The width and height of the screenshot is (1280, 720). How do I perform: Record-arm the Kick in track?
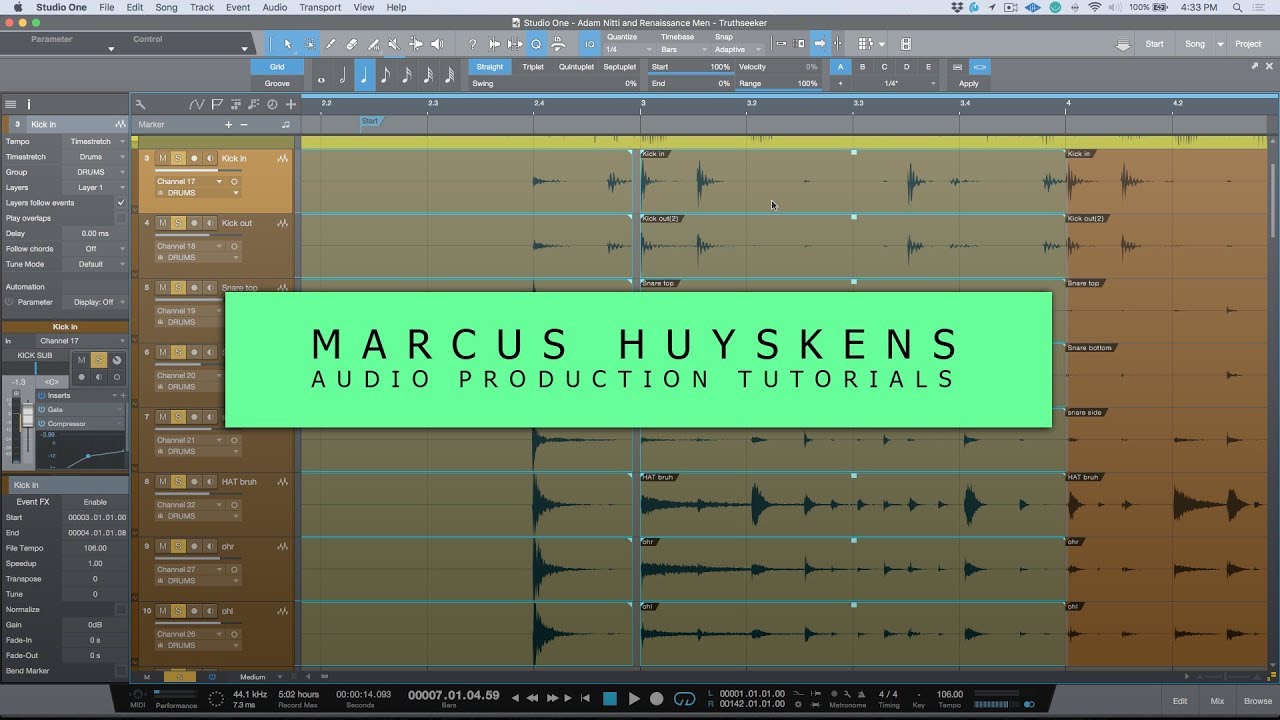coord(194,158)
